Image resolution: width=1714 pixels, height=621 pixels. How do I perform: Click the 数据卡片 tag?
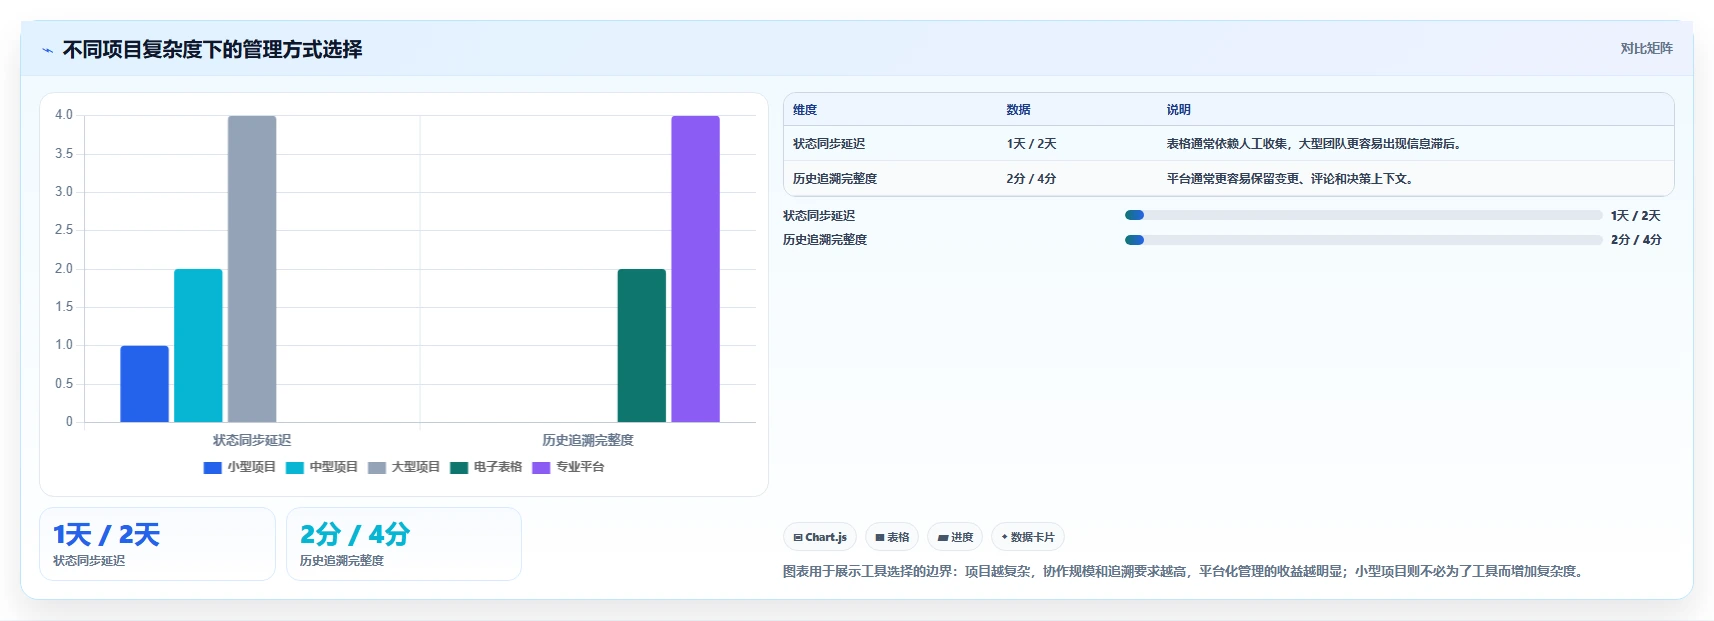point(1028,537)
